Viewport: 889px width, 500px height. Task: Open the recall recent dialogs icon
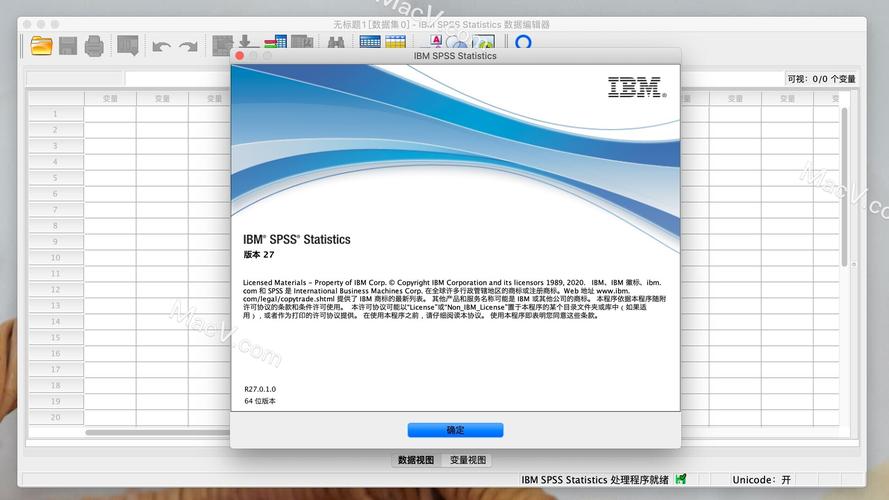pyautogui.click(x=128, y=45)
